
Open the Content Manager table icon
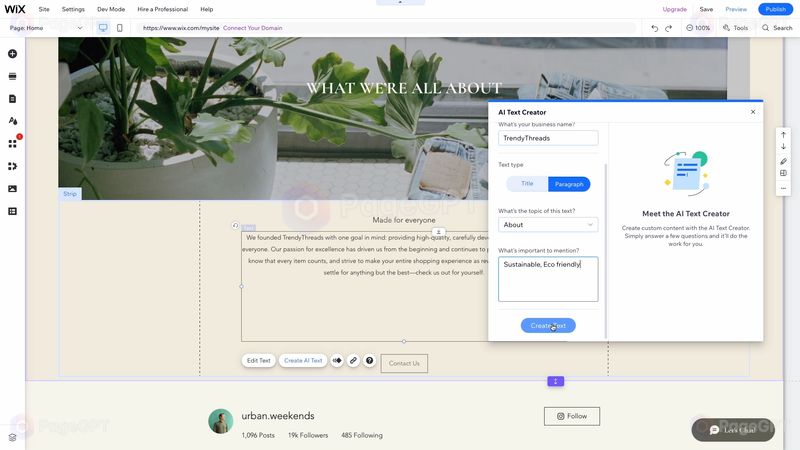(12, 211)
